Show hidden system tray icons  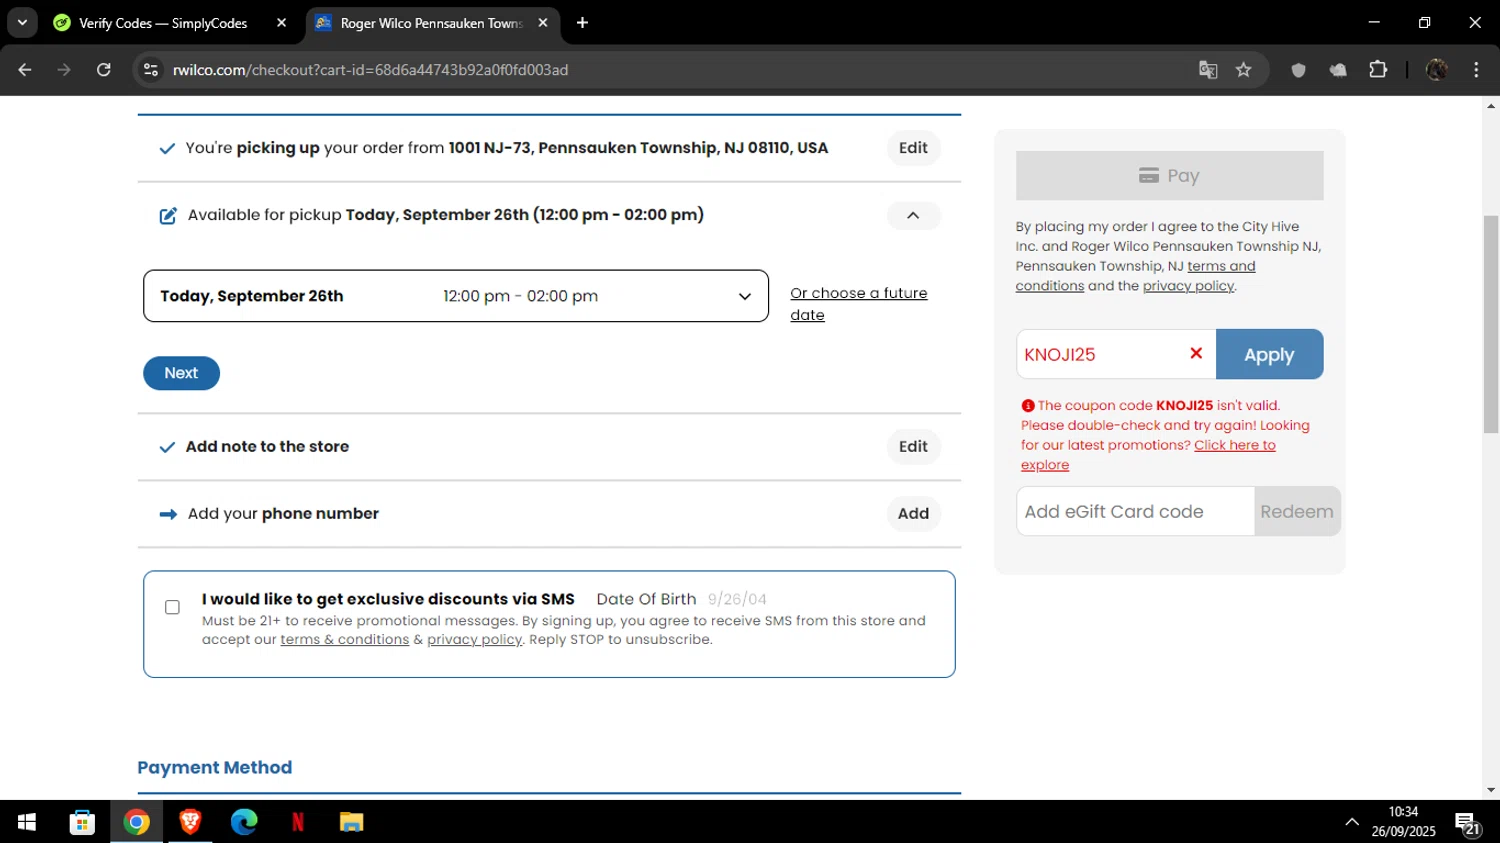click(1352, 822)
